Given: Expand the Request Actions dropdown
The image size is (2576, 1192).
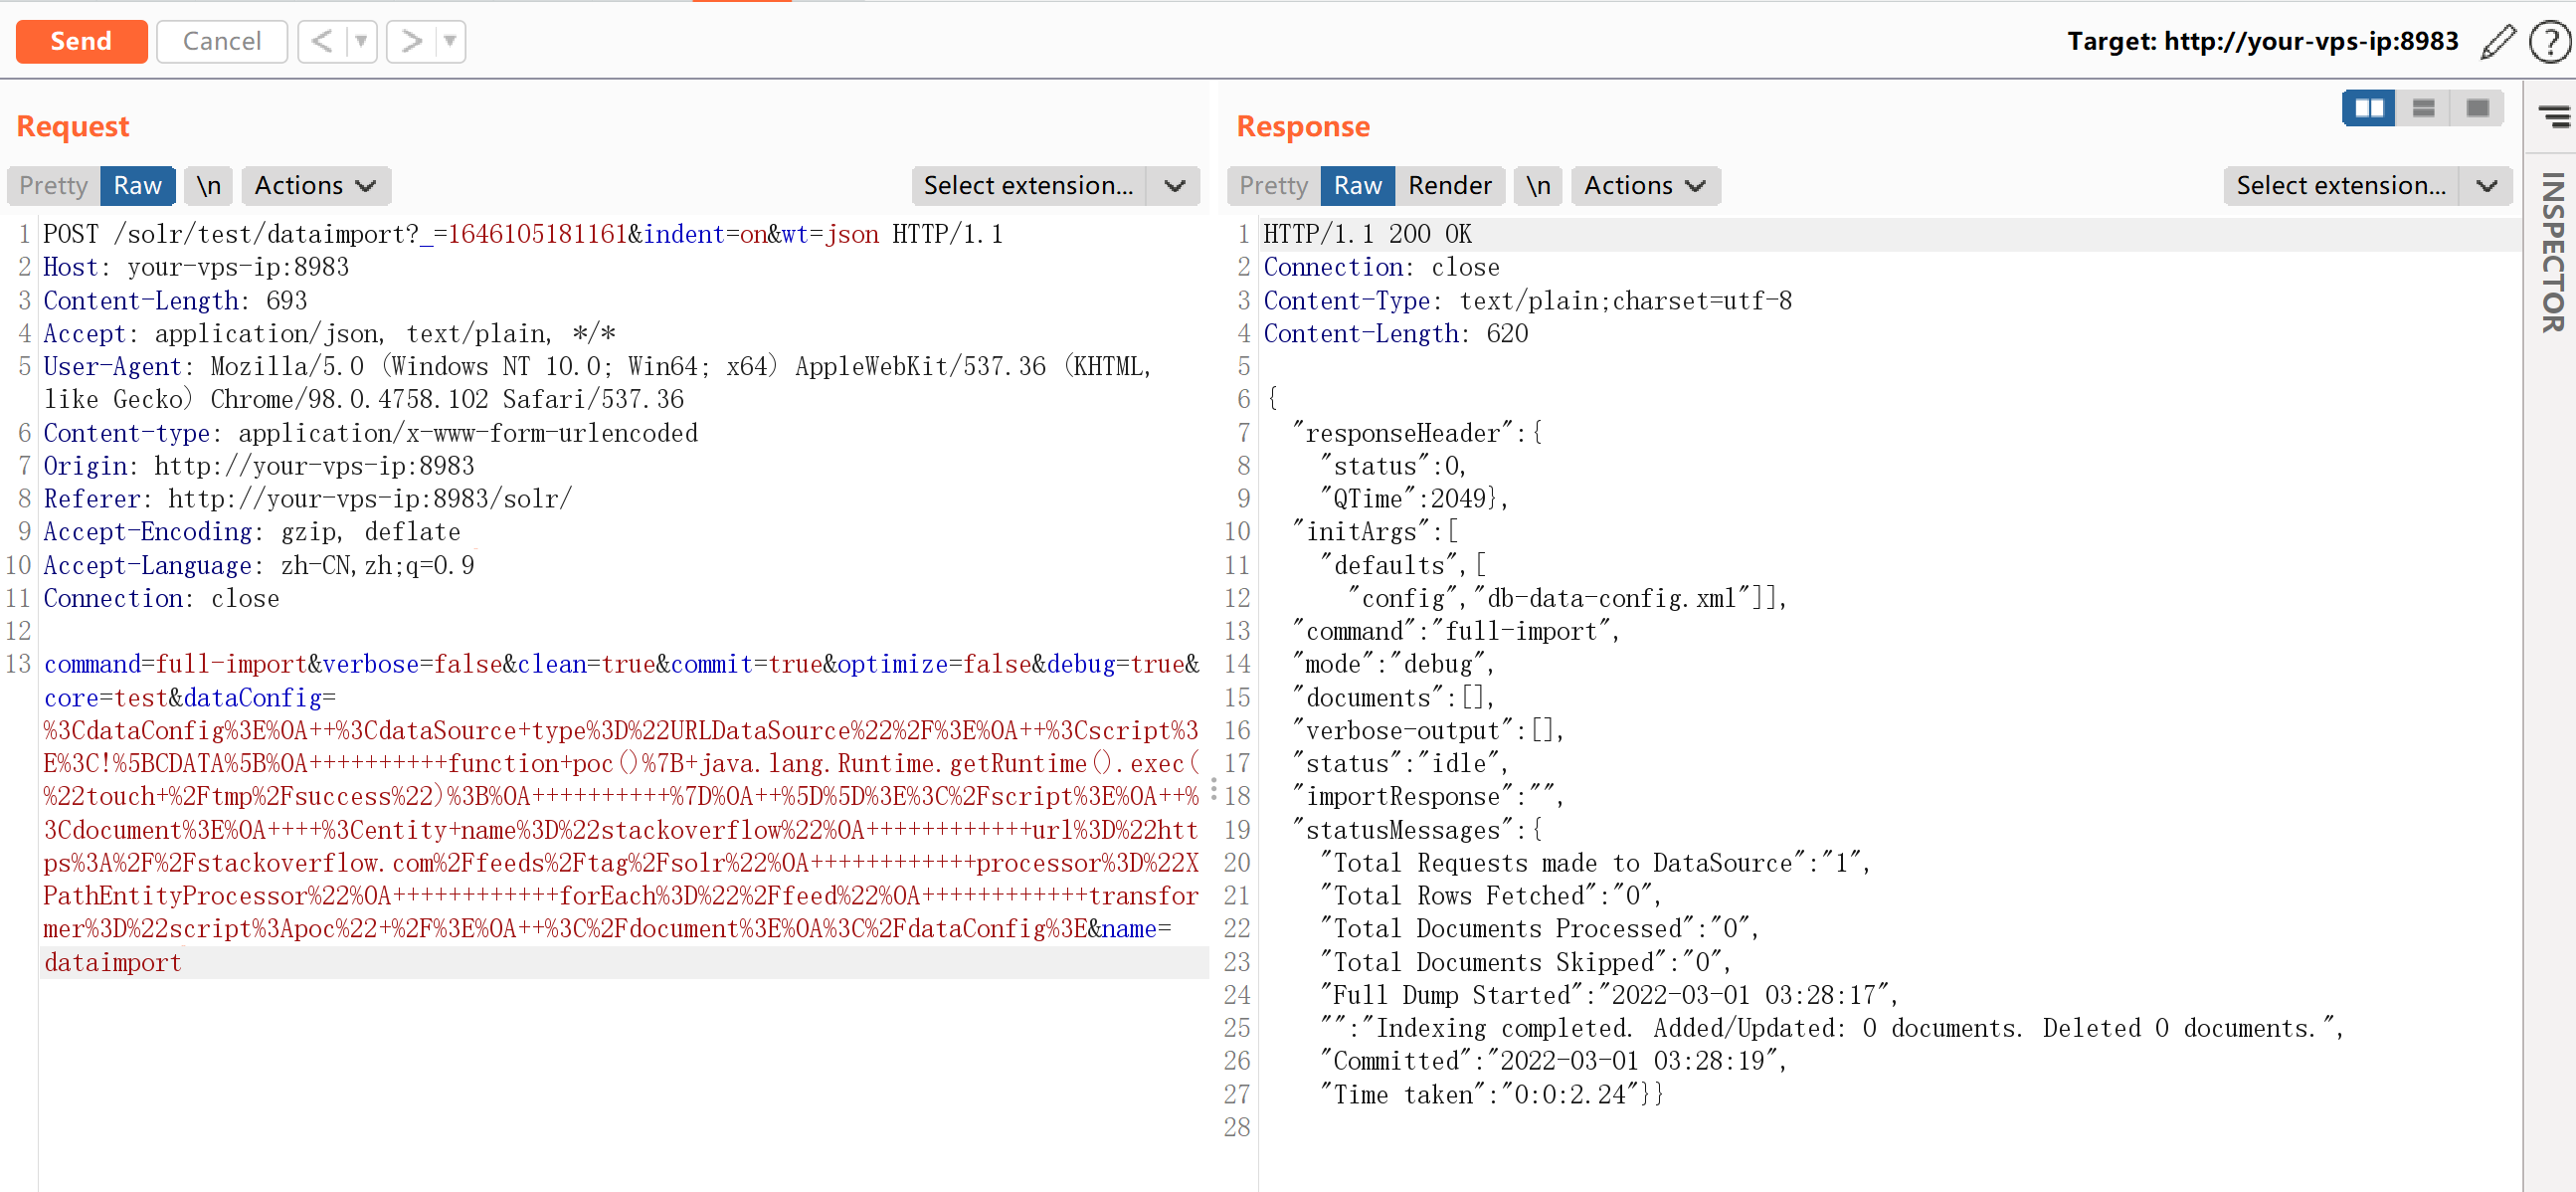Looking at the screenshot, I should coord(315,186).
